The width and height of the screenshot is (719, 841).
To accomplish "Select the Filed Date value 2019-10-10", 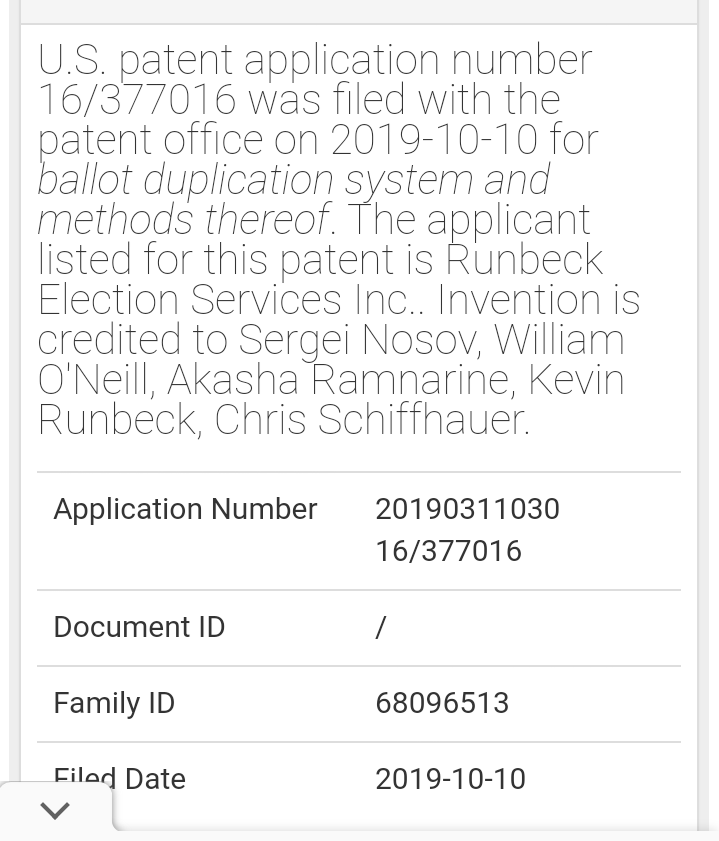I will point(450,779).
